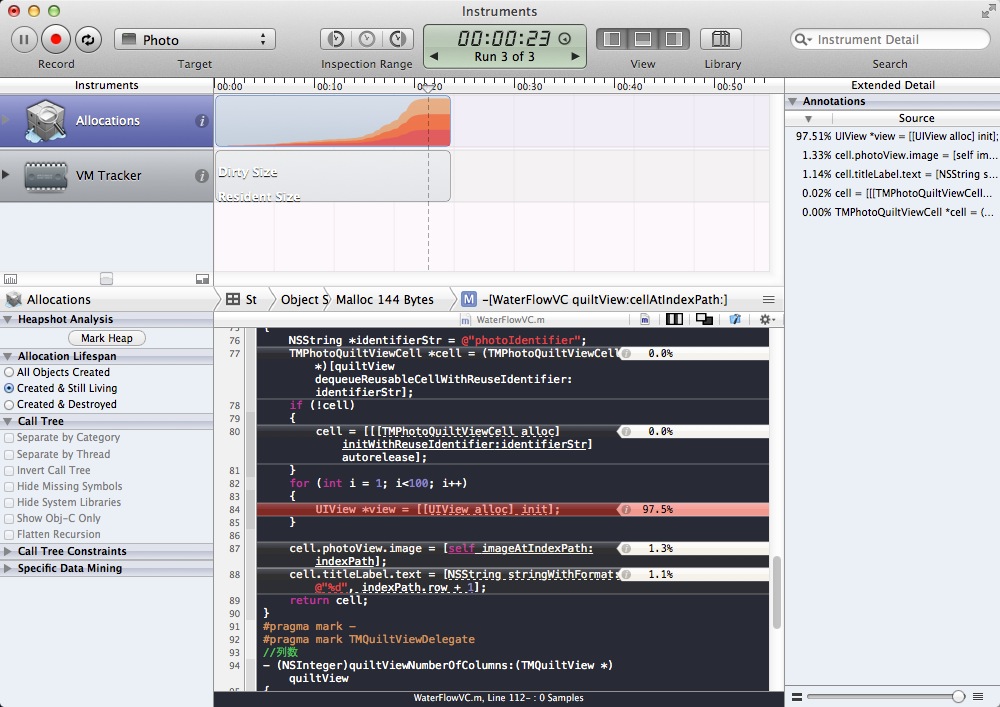1000x707 pixels.
Task: Collapse the Annotations section
Action: (793, 101)
